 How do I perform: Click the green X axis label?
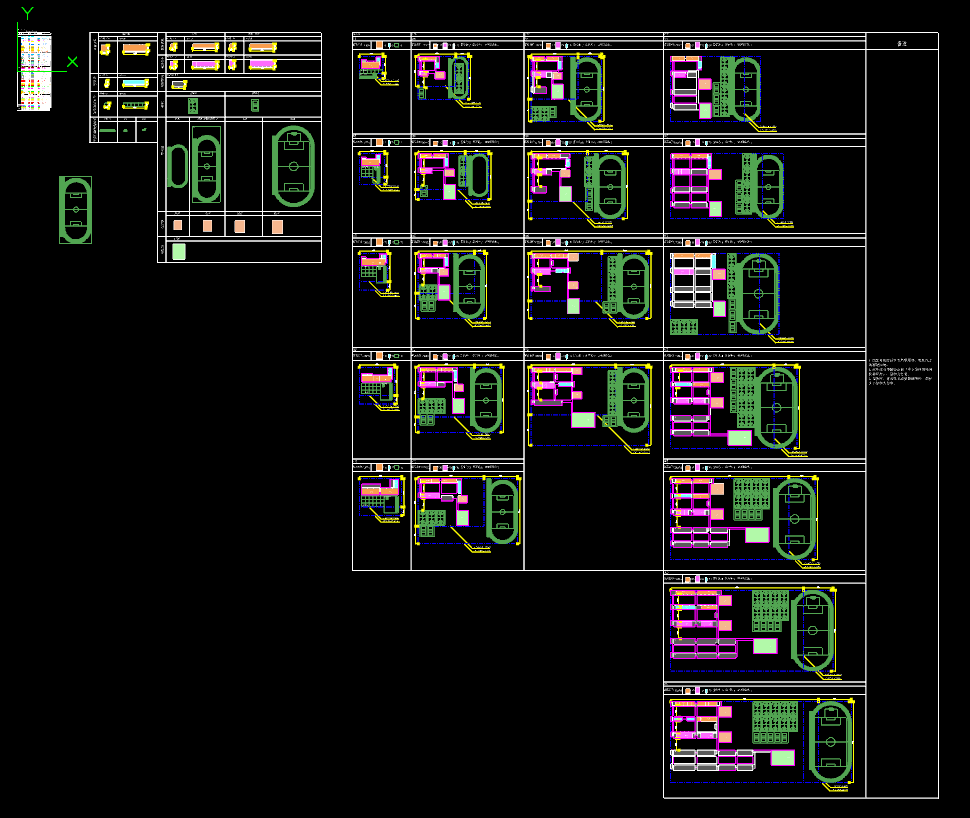(72, 62)
